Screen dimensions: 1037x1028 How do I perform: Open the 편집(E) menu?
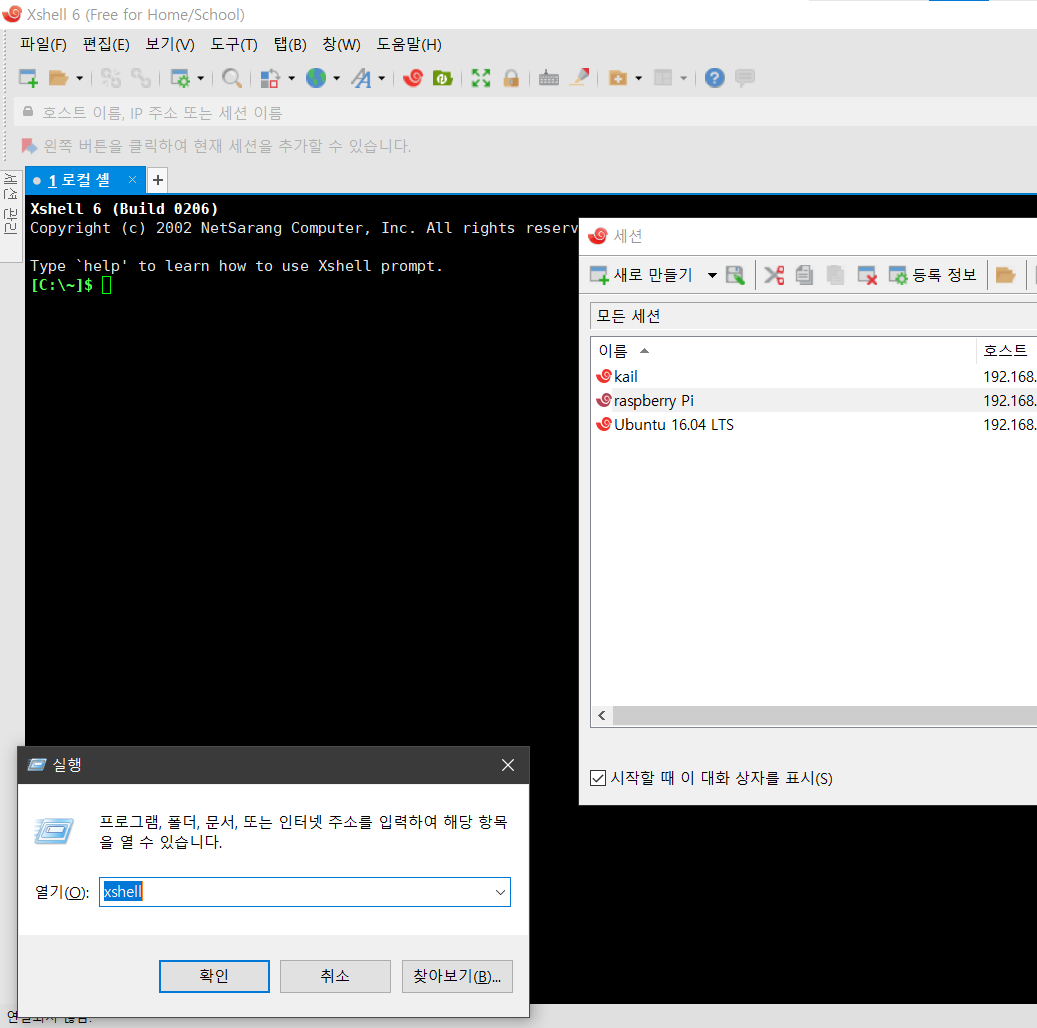click(x=106, y=44)
